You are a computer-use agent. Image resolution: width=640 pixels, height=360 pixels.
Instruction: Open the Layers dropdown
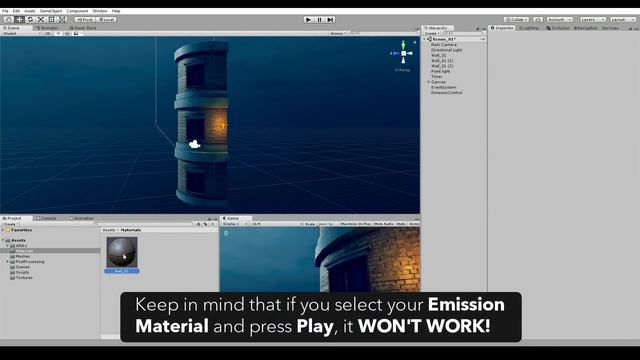pos(592,20)
